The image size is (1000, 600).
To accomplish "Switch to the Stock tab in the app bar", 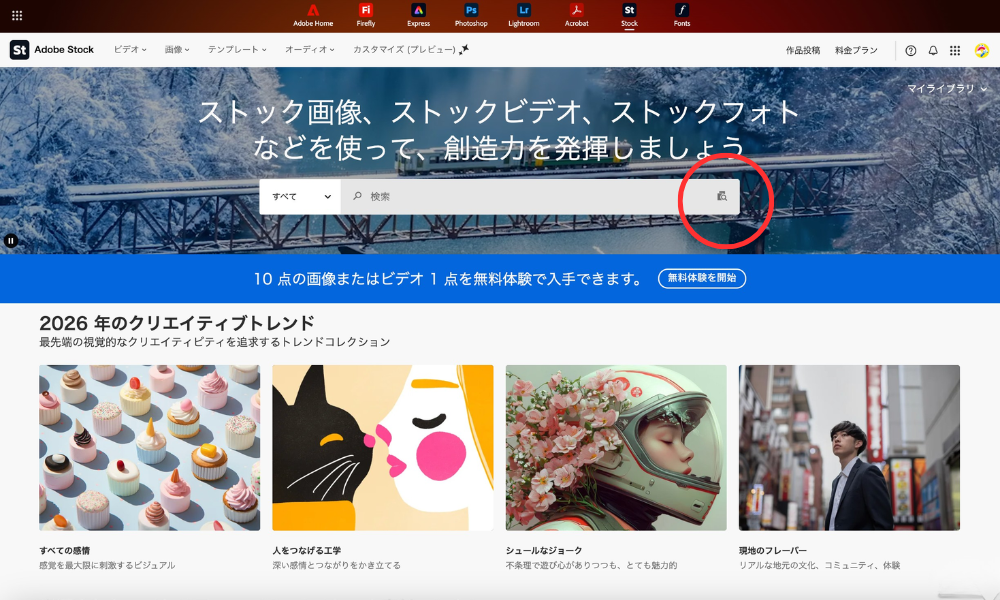I will click(629, 15).
